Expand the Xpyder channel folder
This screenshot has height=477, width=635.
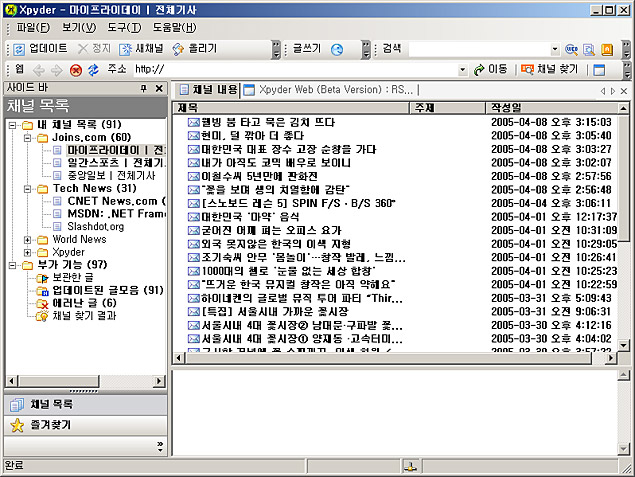coord(27,253)
